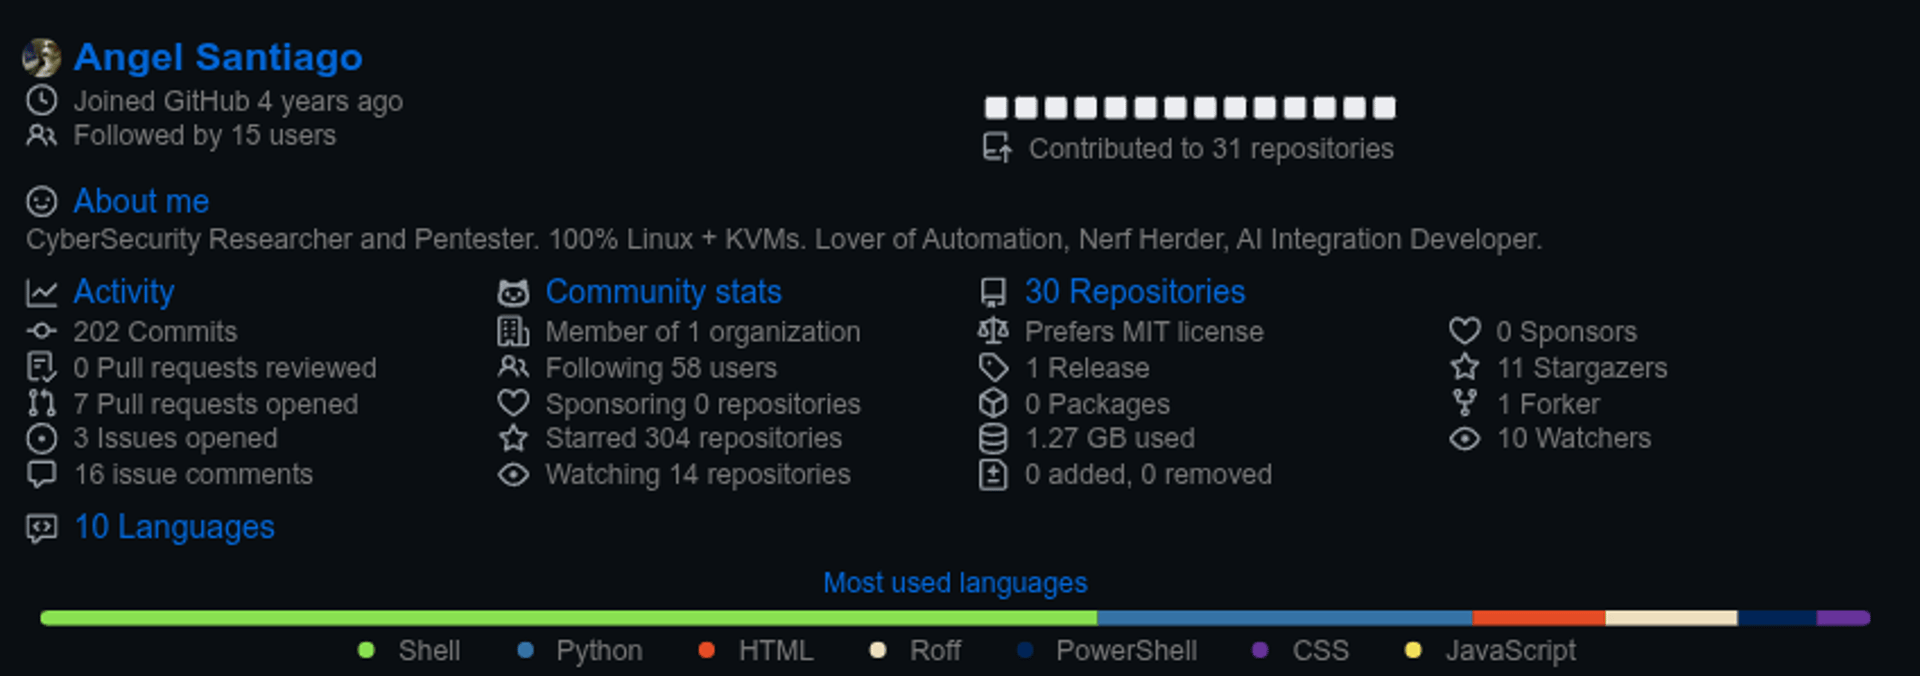Screen dimensions: 1920x676
Task: Click the fork icon beside 1 Forker
Action: pyautogui.click(x=1465, y=403)
